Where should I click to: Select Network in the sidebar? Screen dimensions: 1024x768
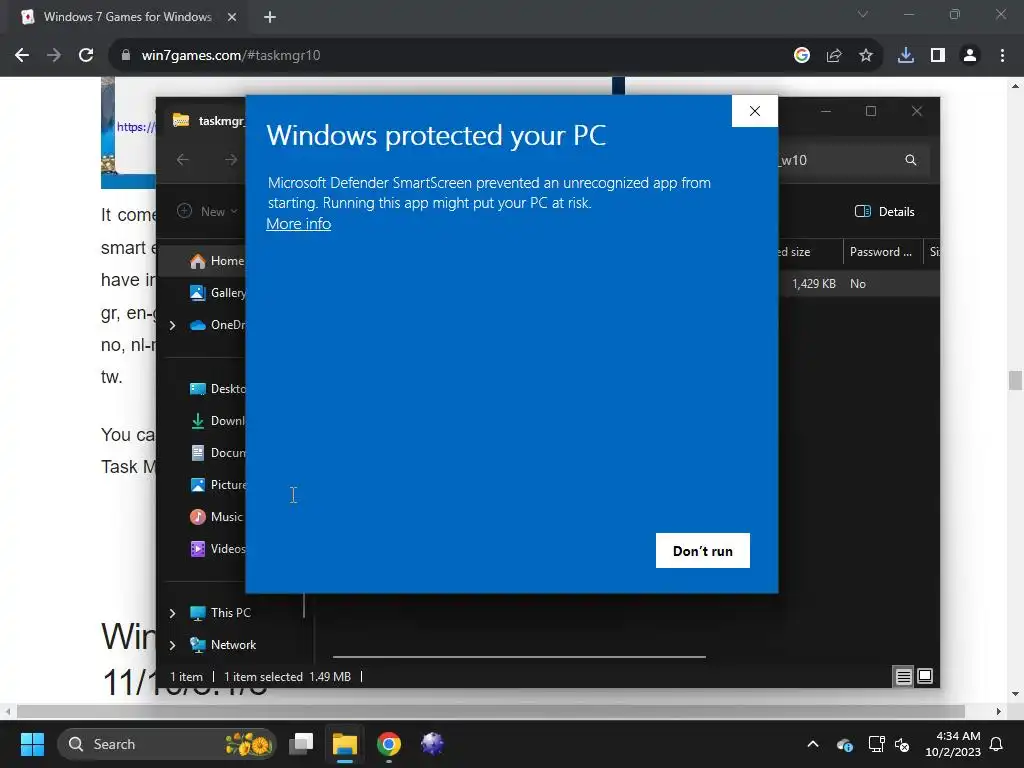pos(223,645)
